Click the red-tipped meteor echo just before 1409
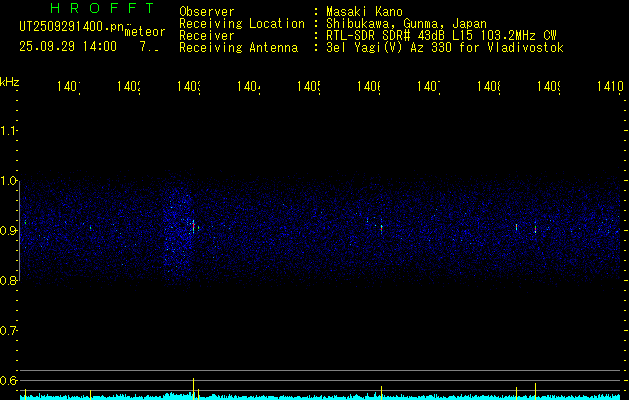Screen dimensions: 629x400 coord(535,228)
